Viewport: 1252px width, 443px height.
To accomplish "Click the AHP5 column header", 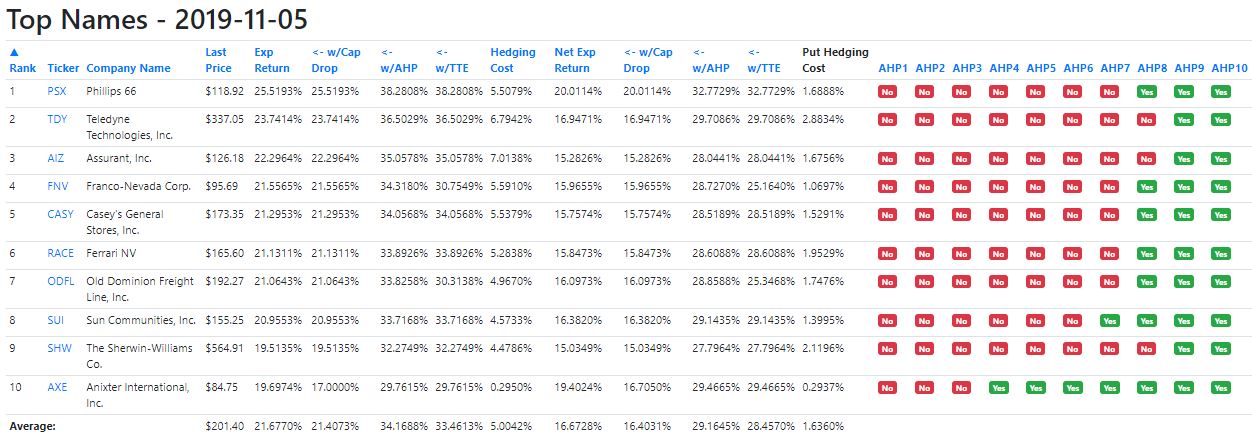I will pos(1041,68).
